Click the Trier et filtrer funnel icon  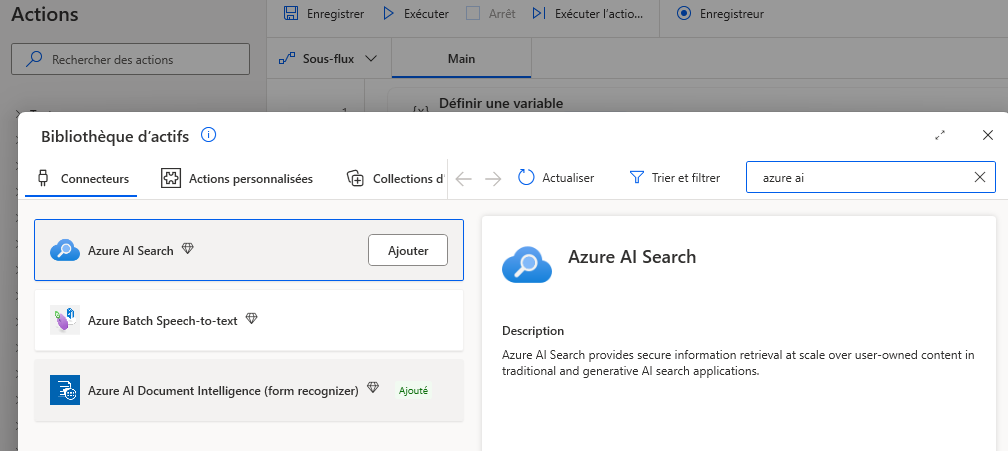(636, 177)
